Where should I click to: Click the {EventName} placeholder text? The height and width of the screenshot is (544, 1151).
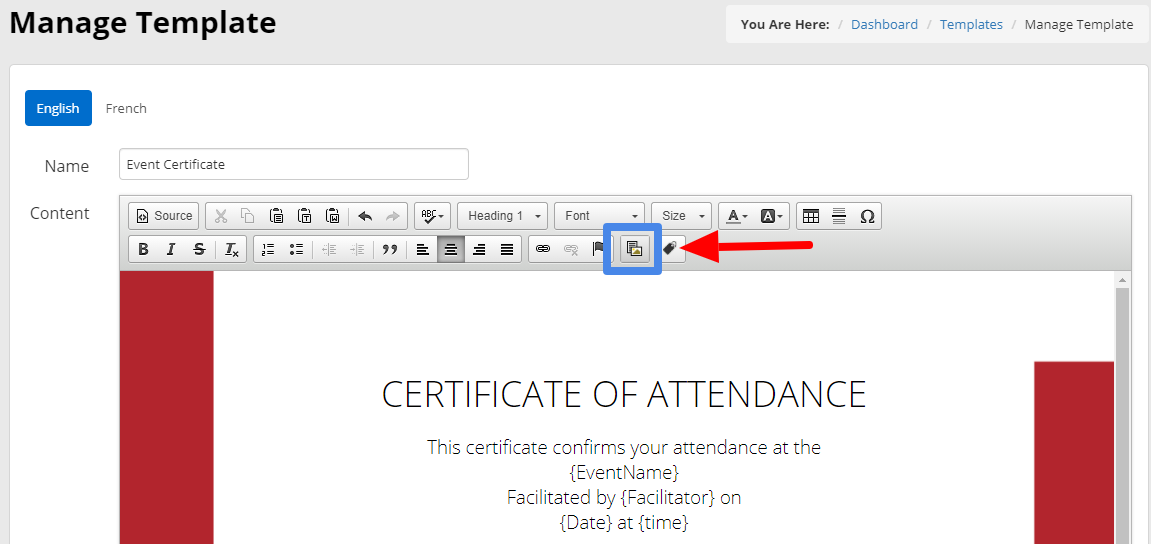624,471
